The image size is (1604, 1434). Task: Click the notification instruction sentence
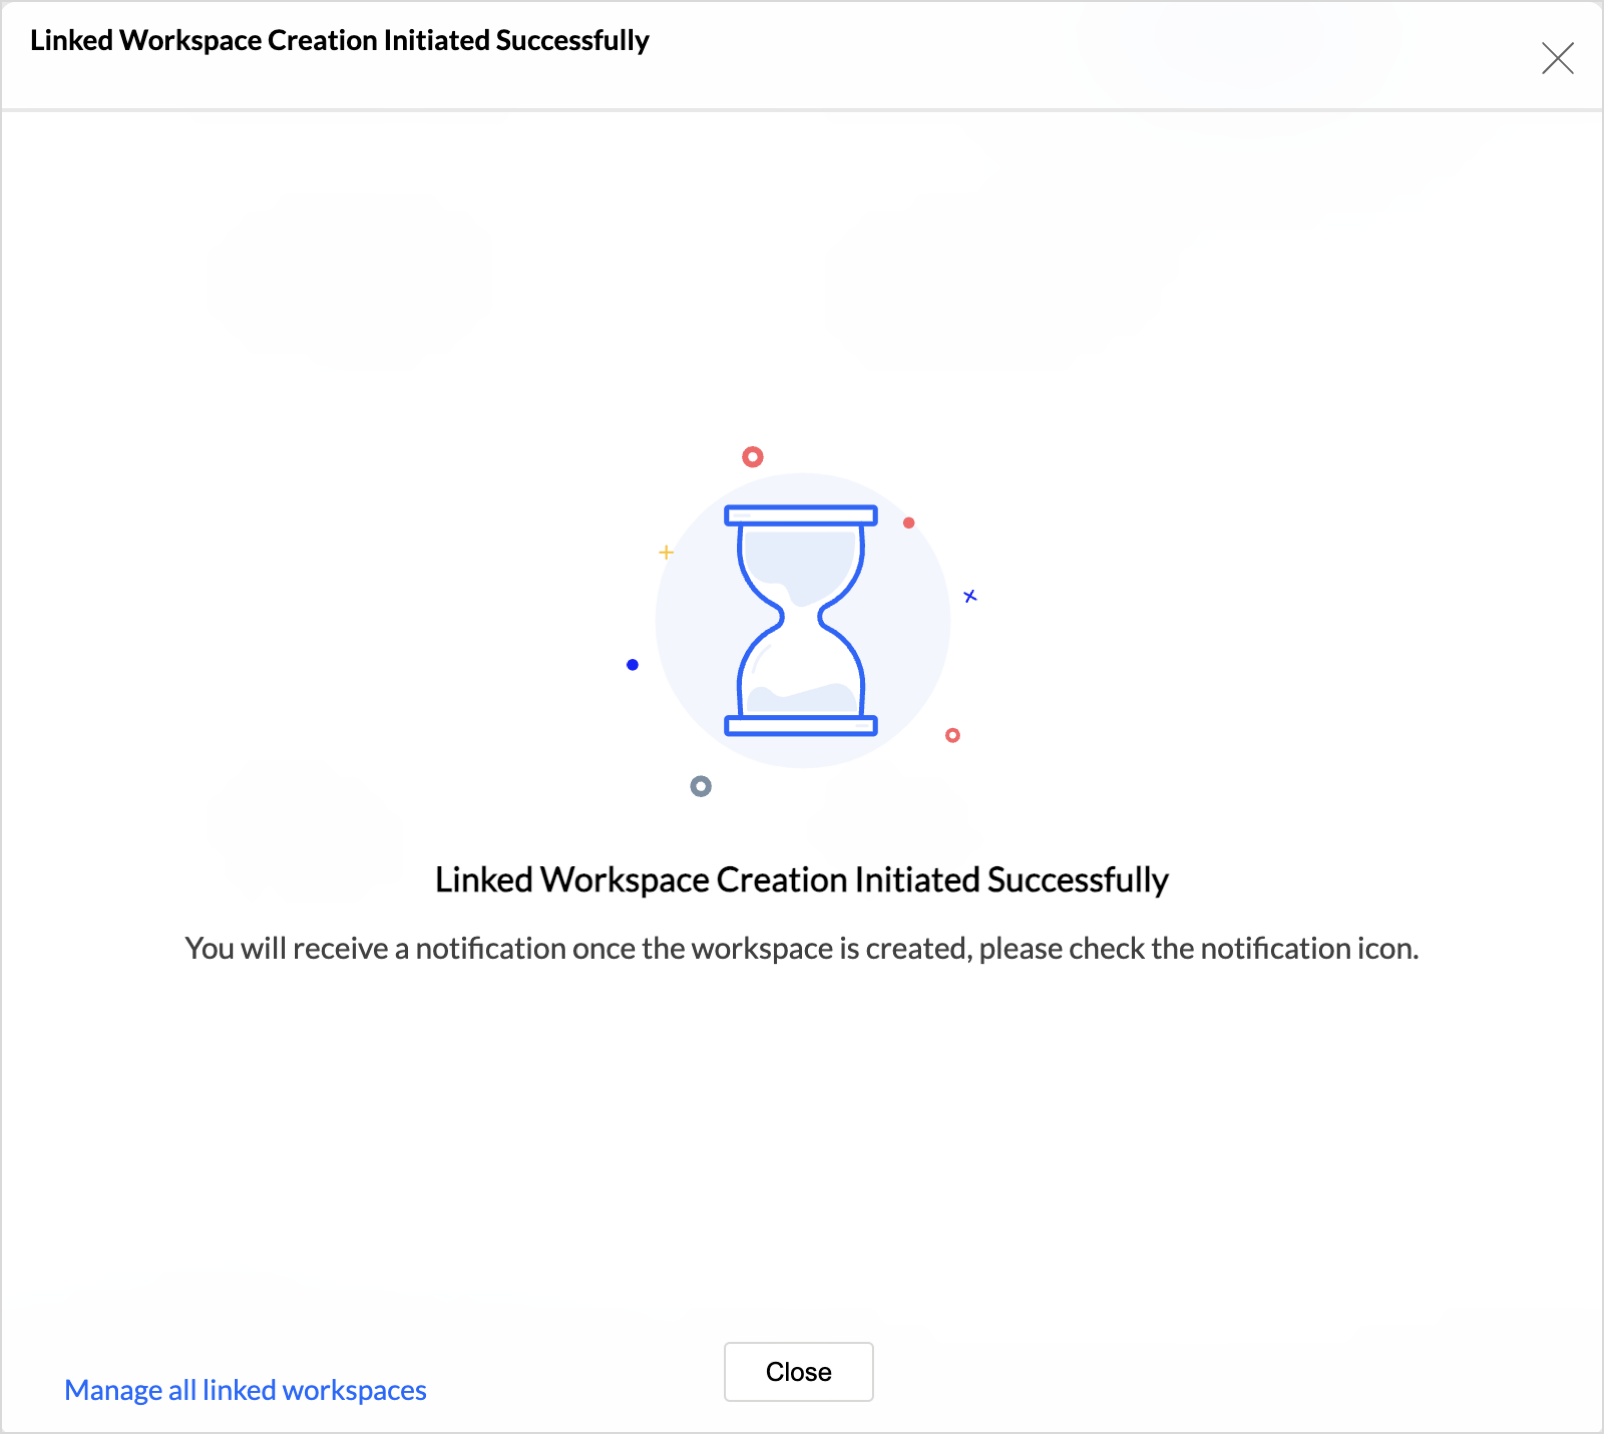(x=800, y=948)
